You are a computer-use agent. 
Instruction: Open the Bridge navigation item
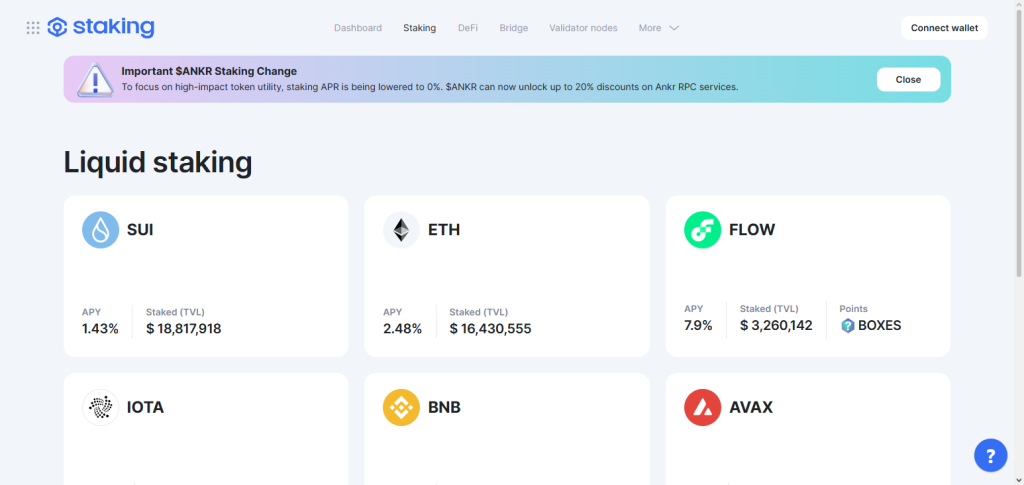(x=514, y=28)
